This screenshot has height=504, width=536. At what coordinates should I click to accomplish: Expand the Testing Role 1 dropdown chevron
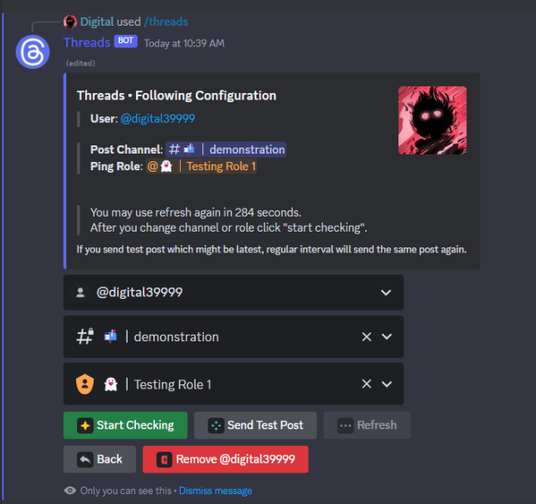pos(387,384)
